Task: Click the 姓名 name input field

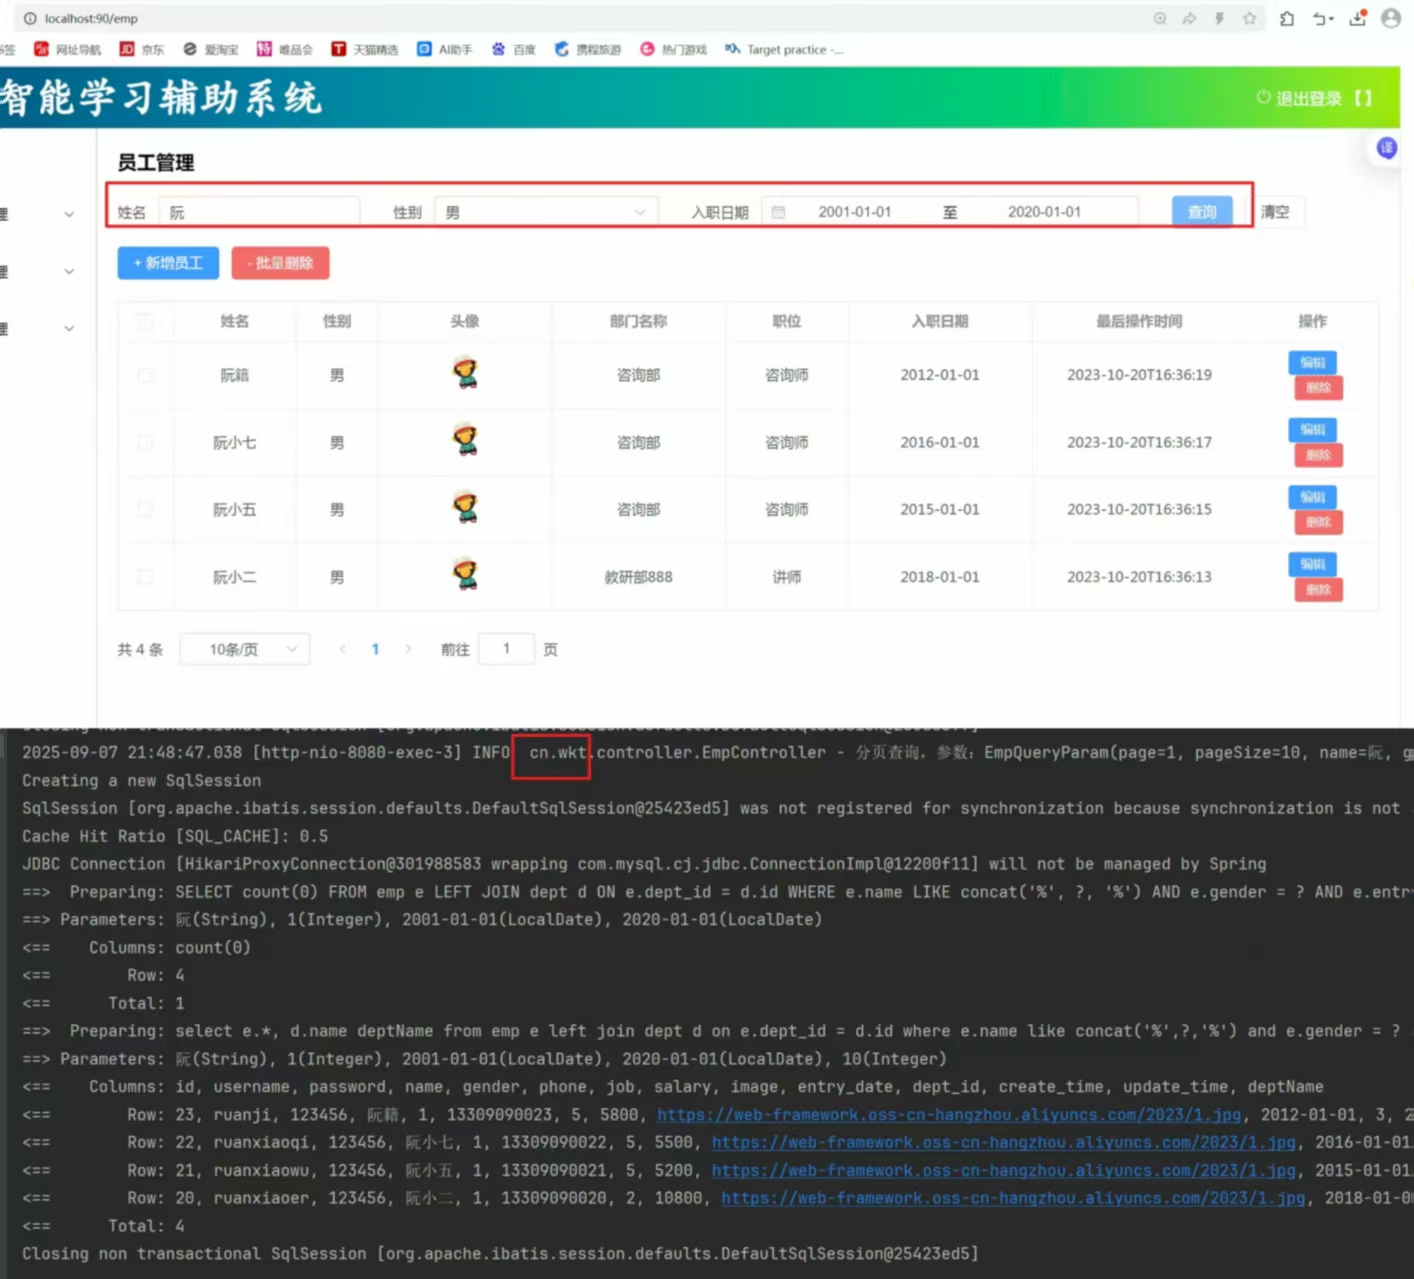Action: (260, 212)
